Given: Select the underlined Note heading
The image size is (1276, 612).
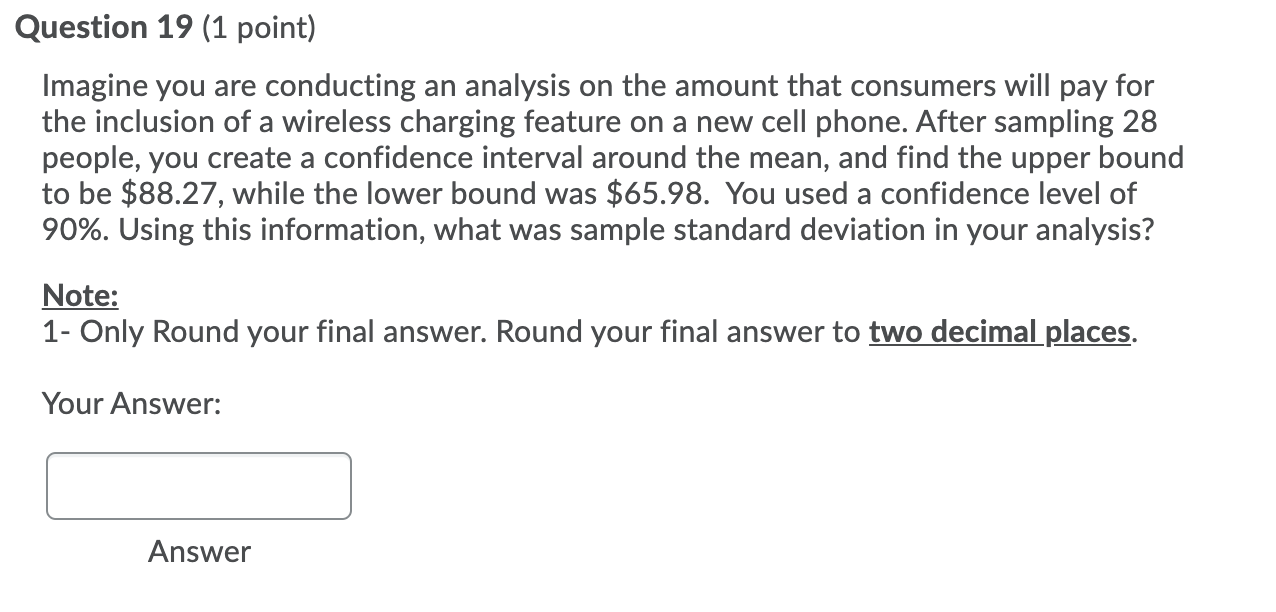Looking at the screenshot, I should coord(79,295).
